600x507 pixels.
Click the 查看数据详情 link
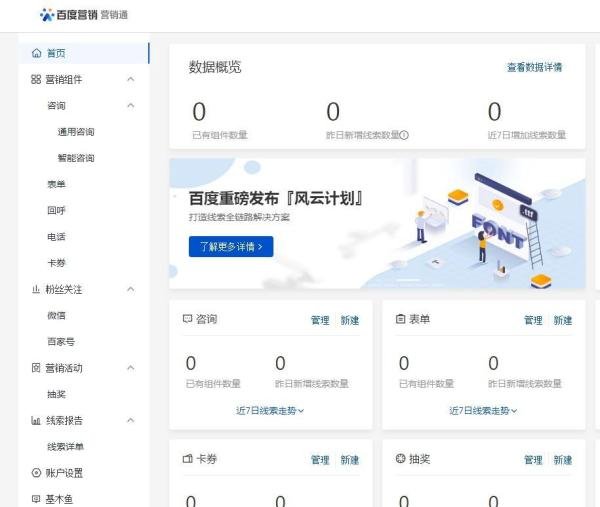535,67
